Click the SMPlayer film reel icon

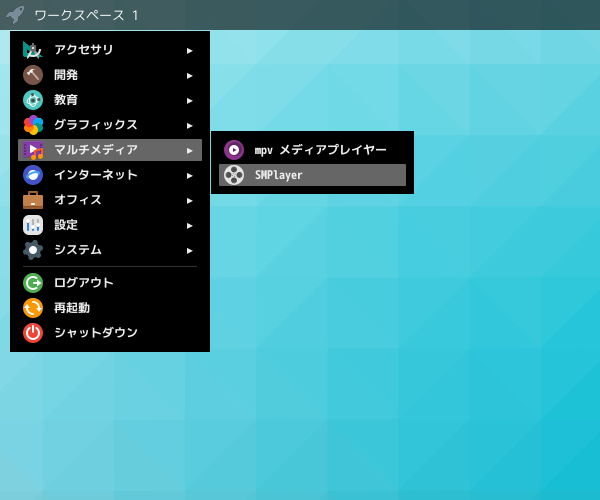(x=234, y=175)
